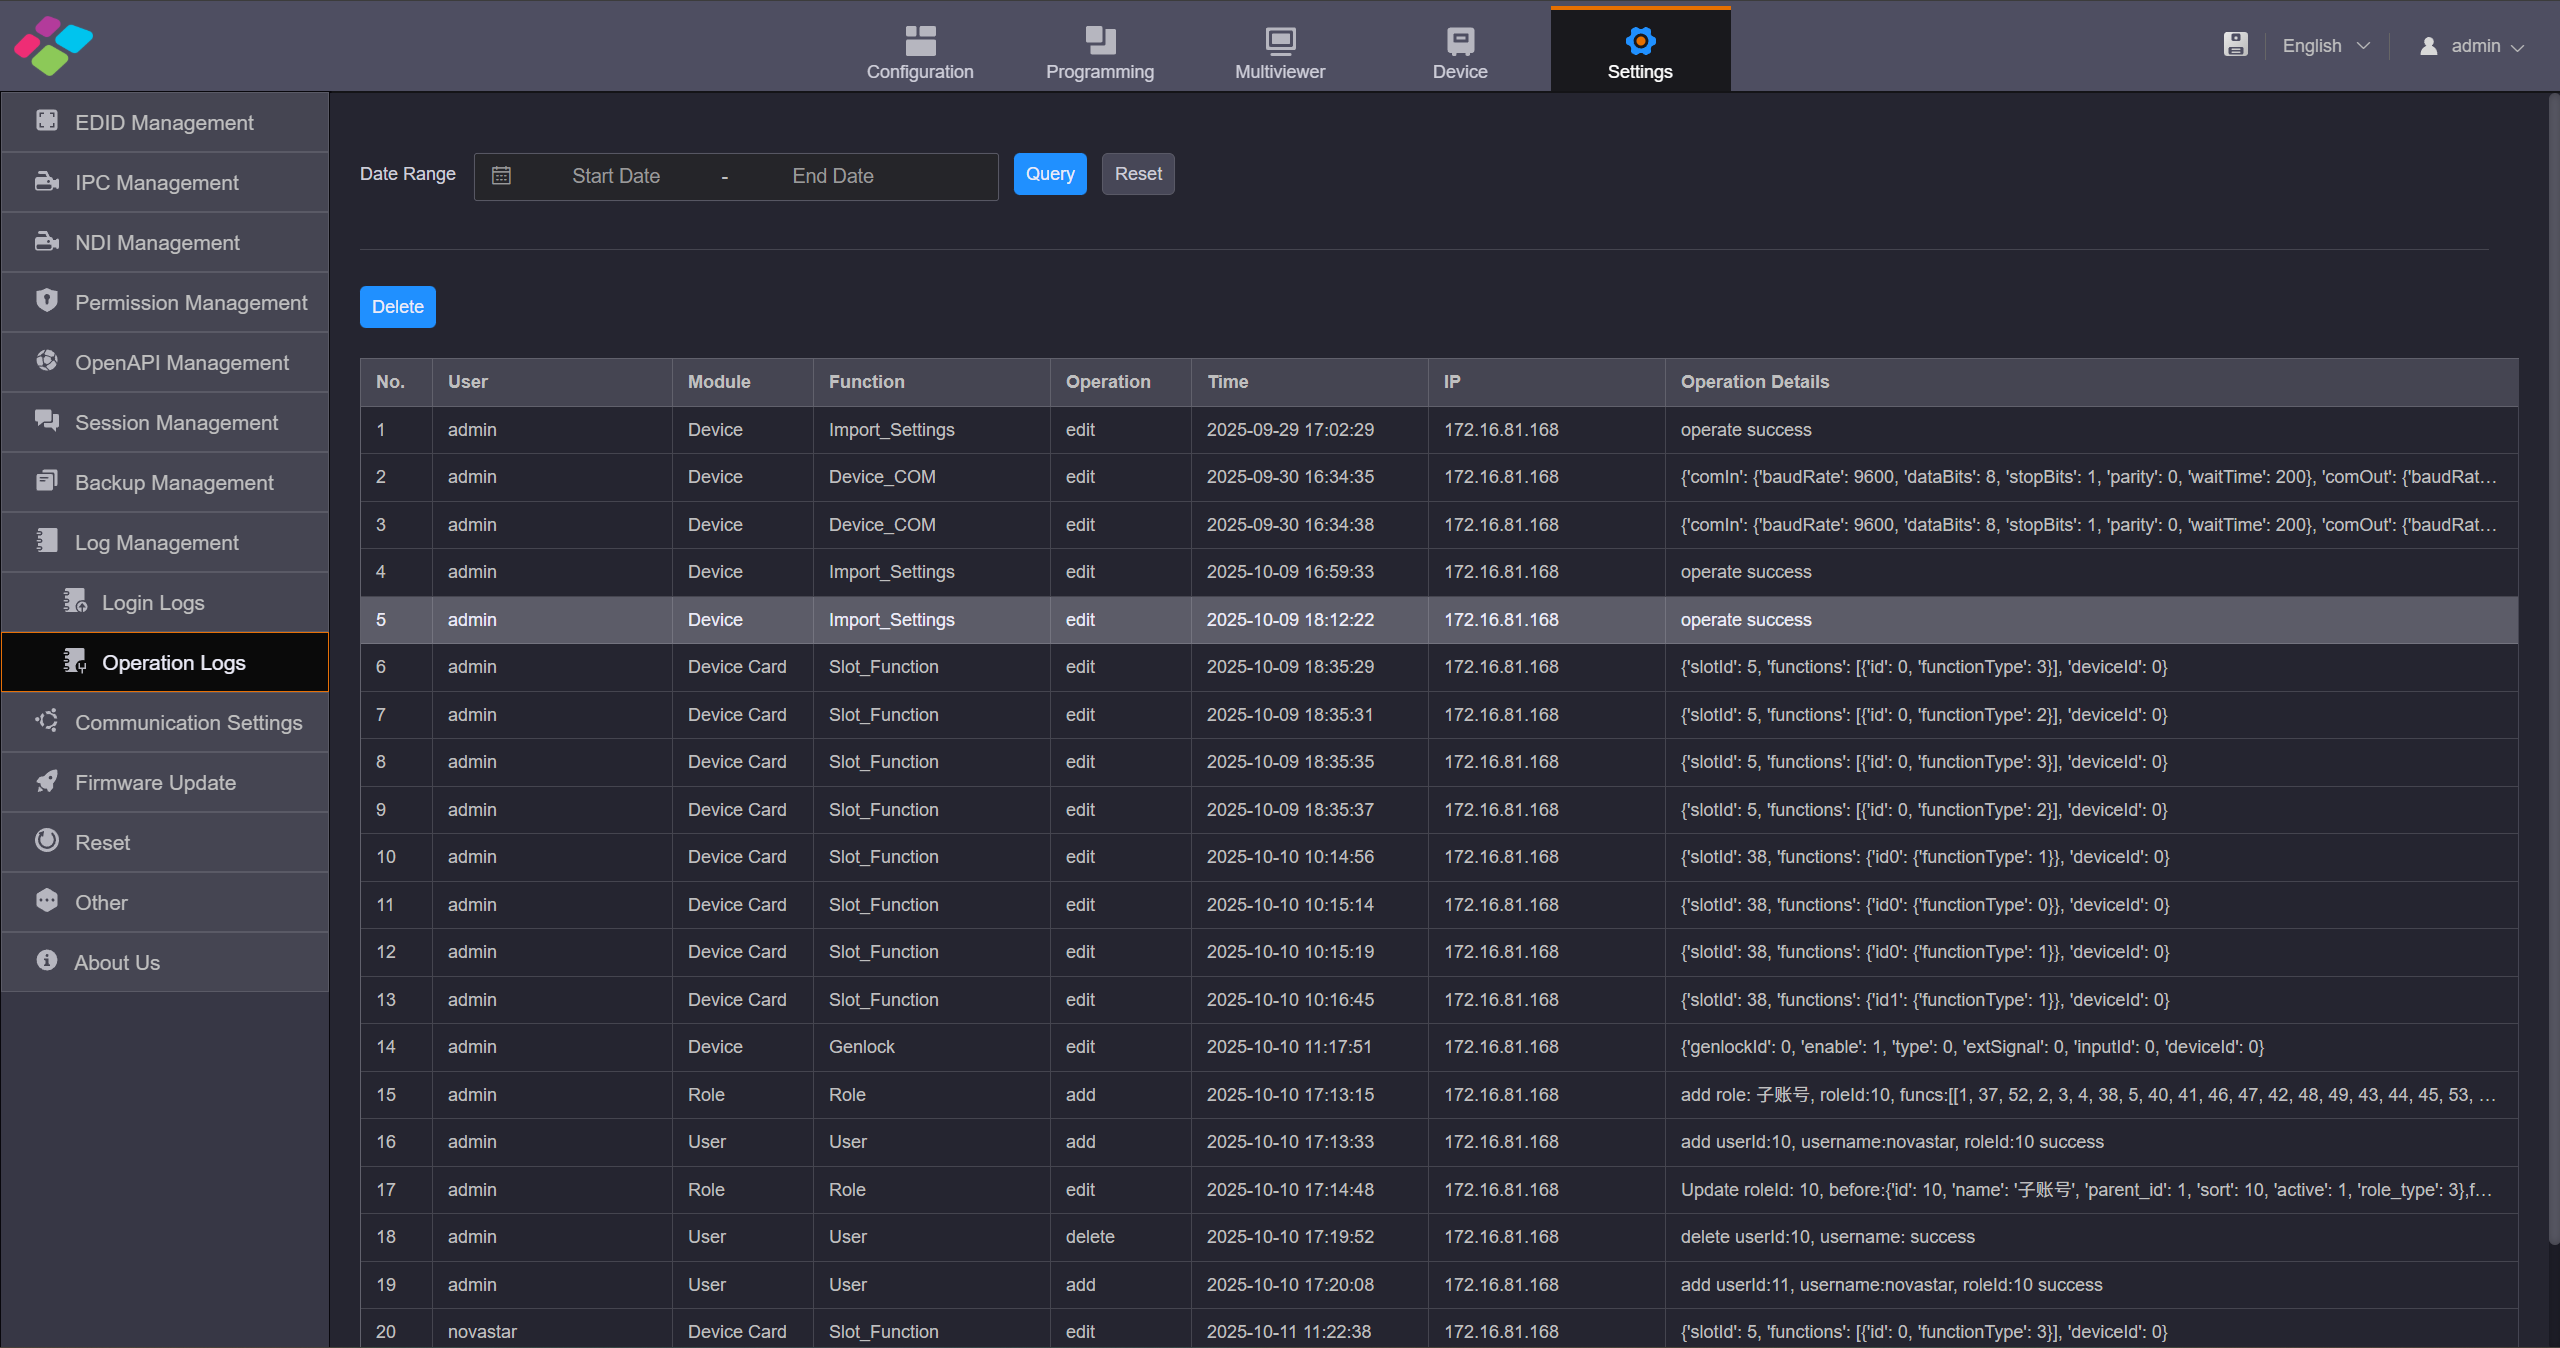Open the Programming tab
The height and width of the screenshot is (1348, 2560).
[1099, 52]
